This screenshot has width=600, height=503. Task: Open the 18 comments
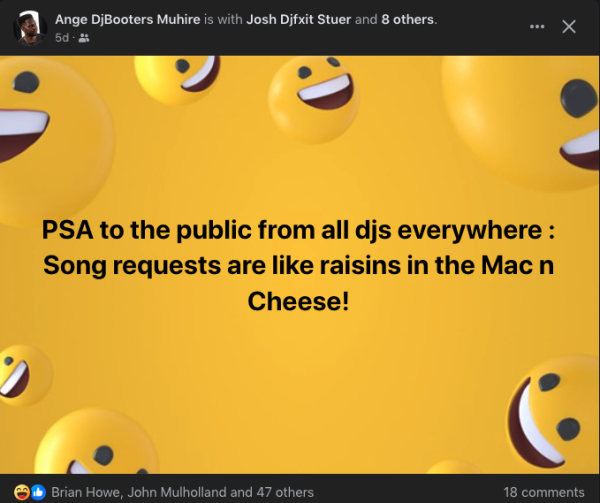[544, 492]
